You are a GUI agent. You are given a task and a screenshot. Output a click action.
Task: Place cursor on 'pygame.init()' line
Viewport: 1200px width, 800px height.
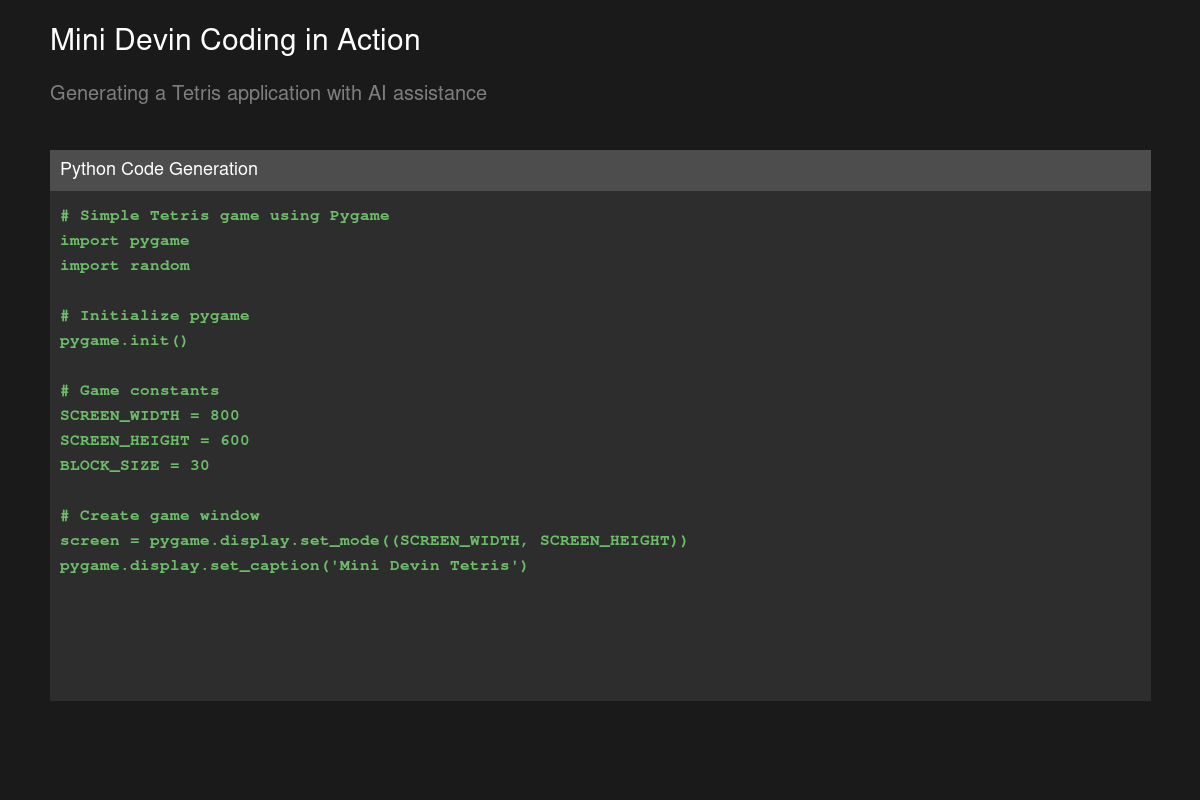pos(124,341)
